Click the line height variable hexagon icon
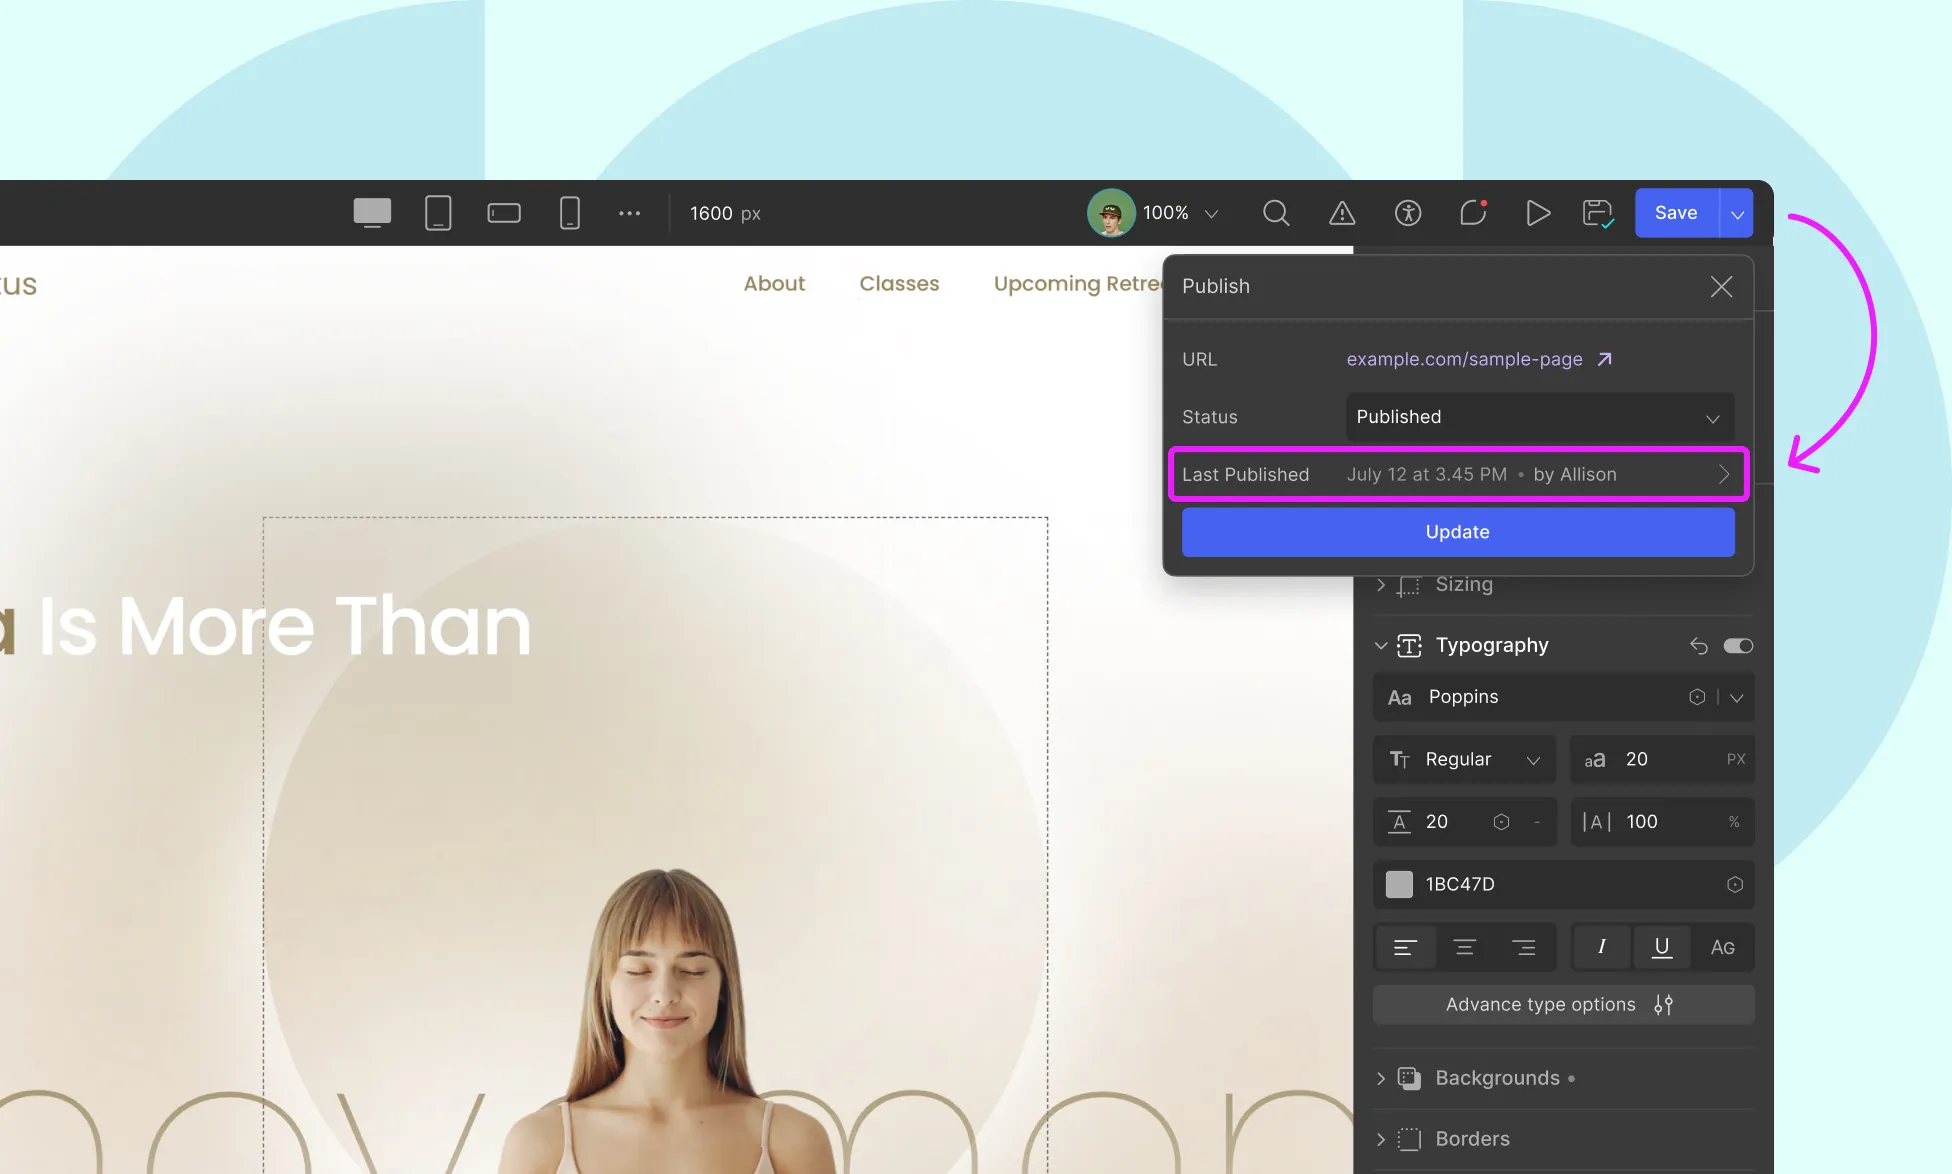 point(1501,822)
